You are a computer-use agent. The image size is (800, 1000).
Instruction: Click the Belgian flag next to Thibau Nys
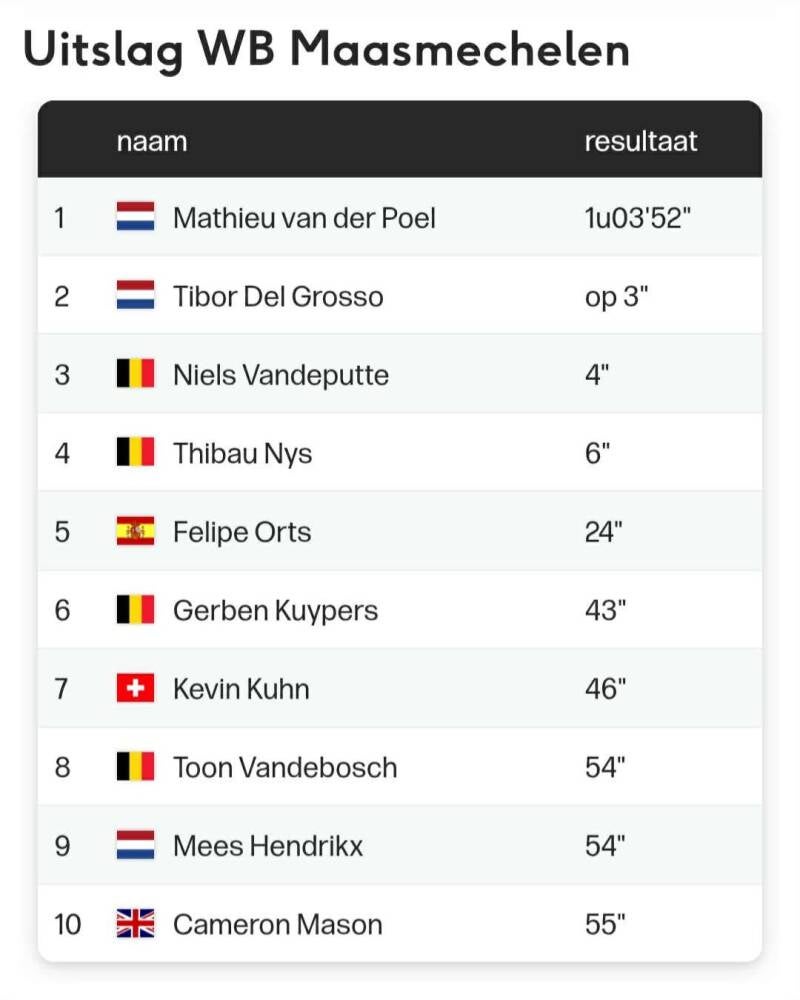coord(135,452)
